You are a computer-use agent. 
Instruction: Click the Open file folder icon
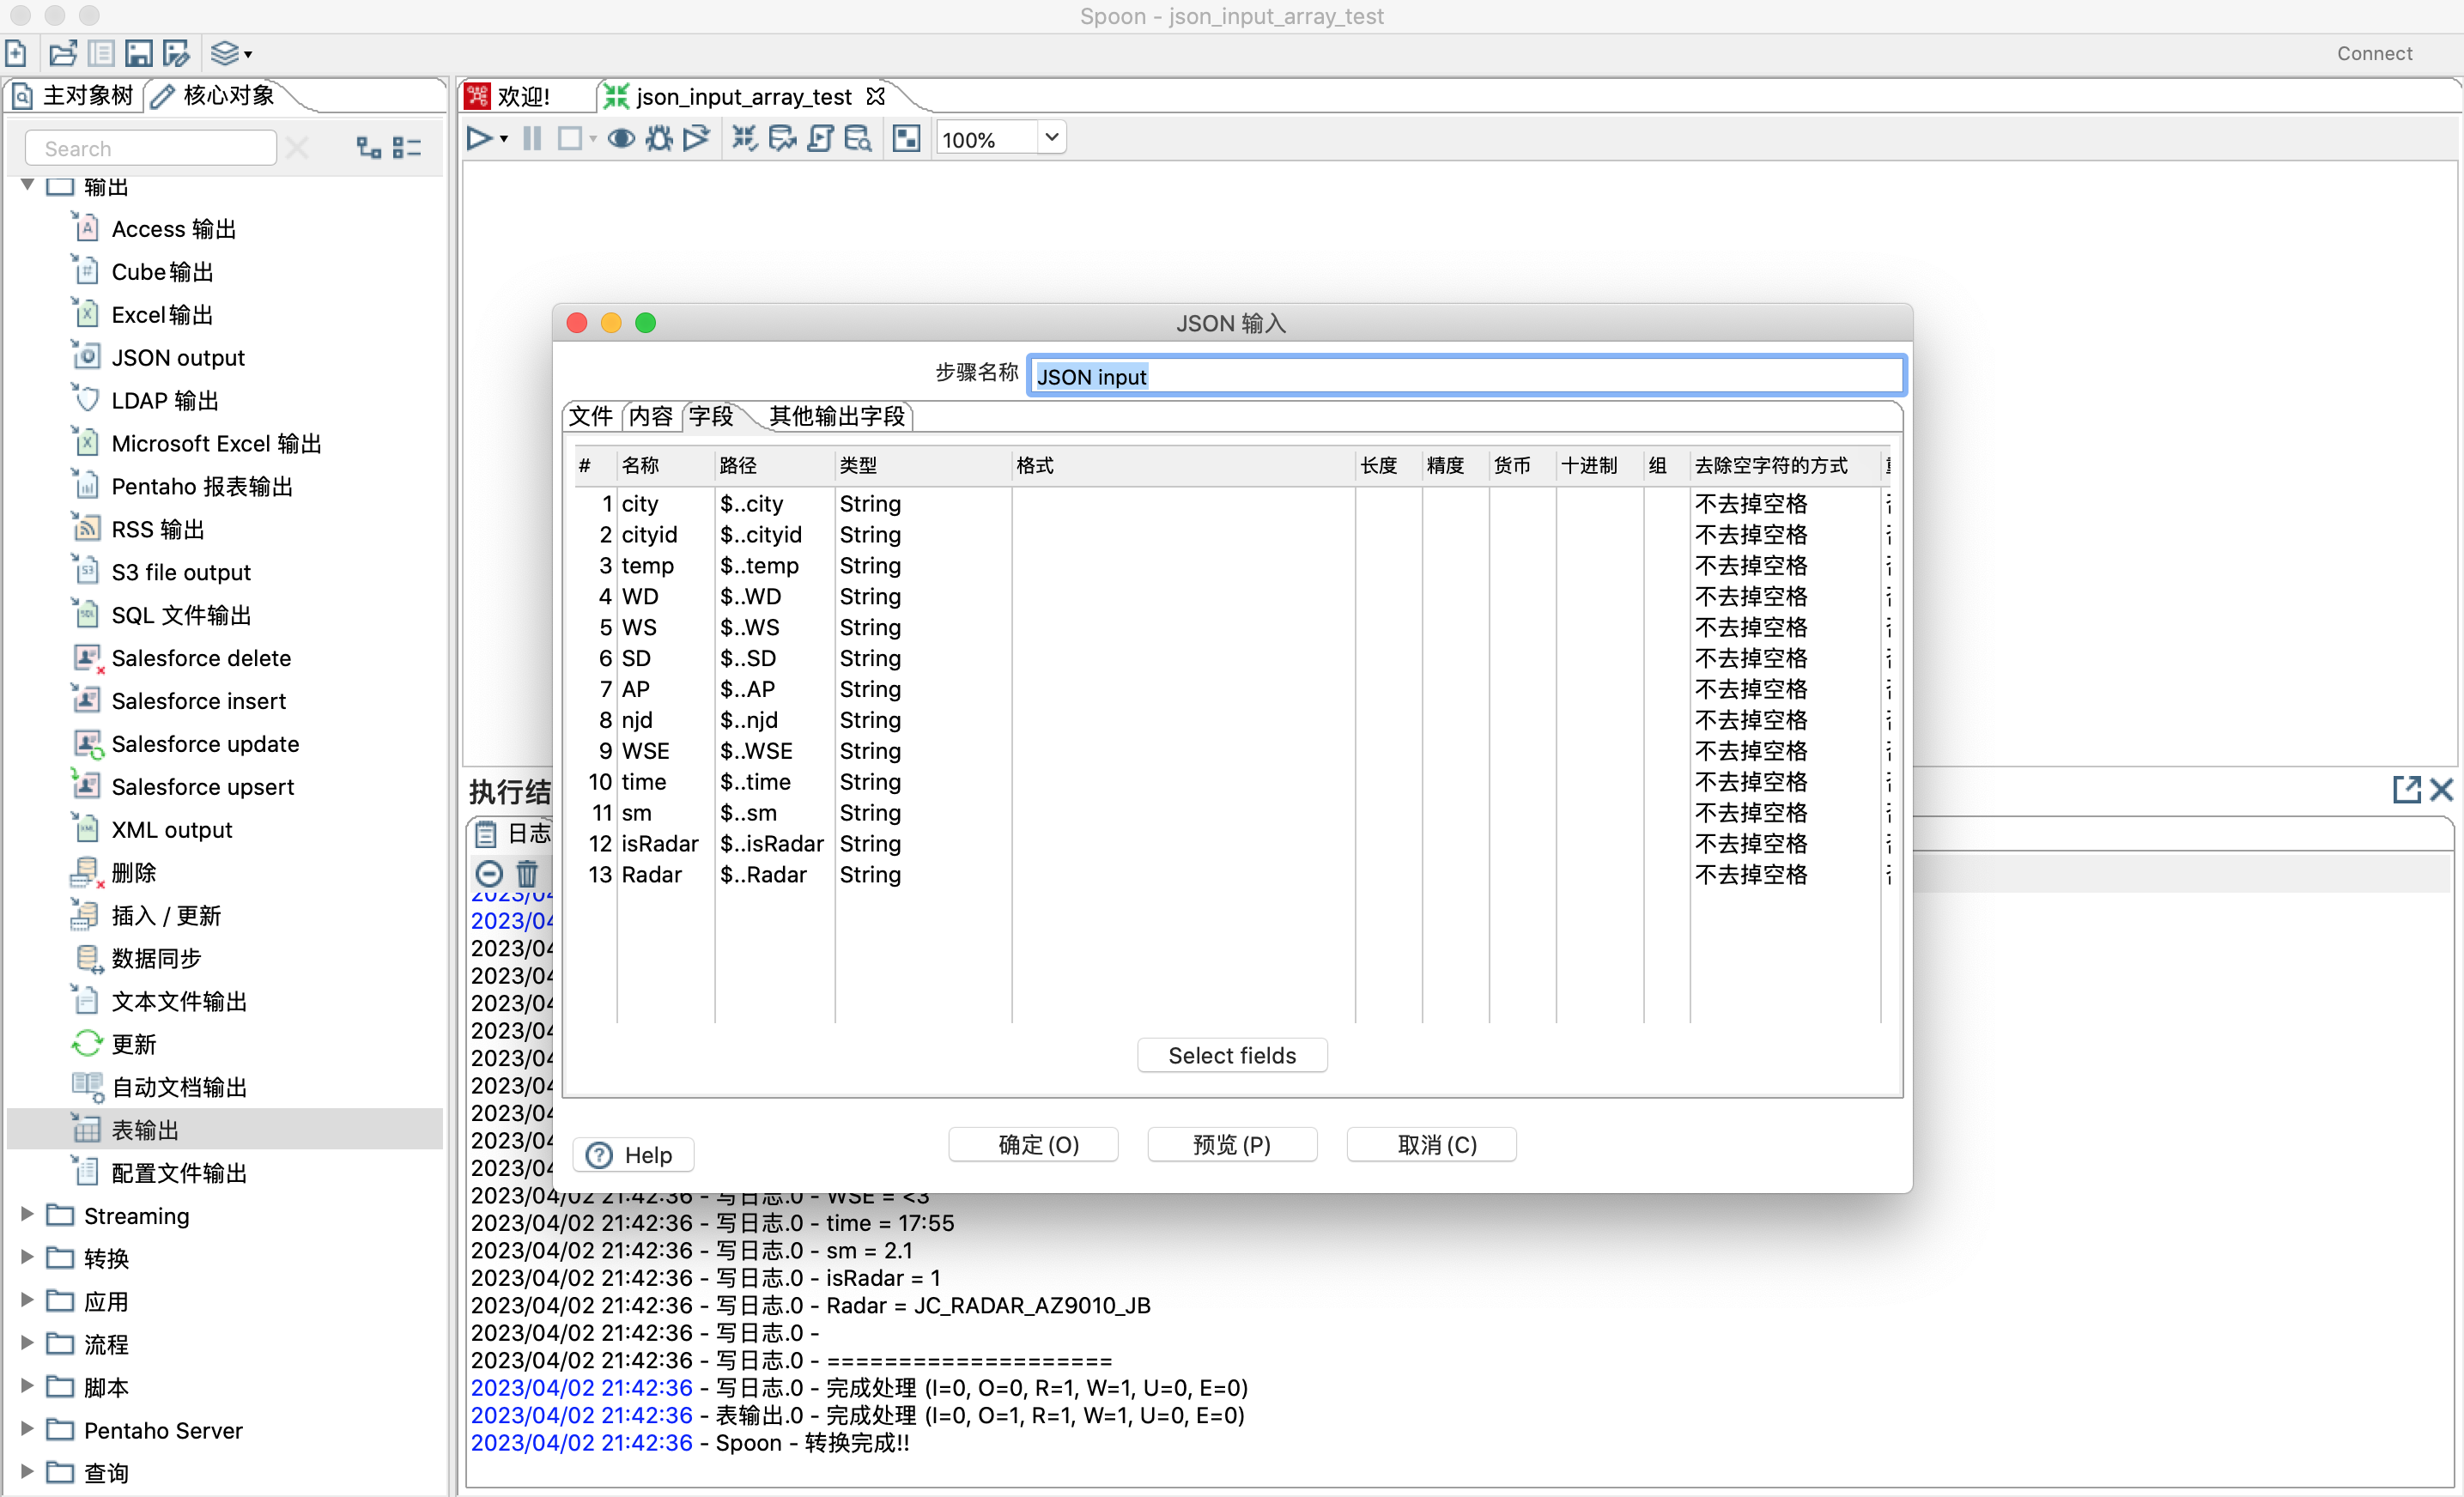coord(62,53)
